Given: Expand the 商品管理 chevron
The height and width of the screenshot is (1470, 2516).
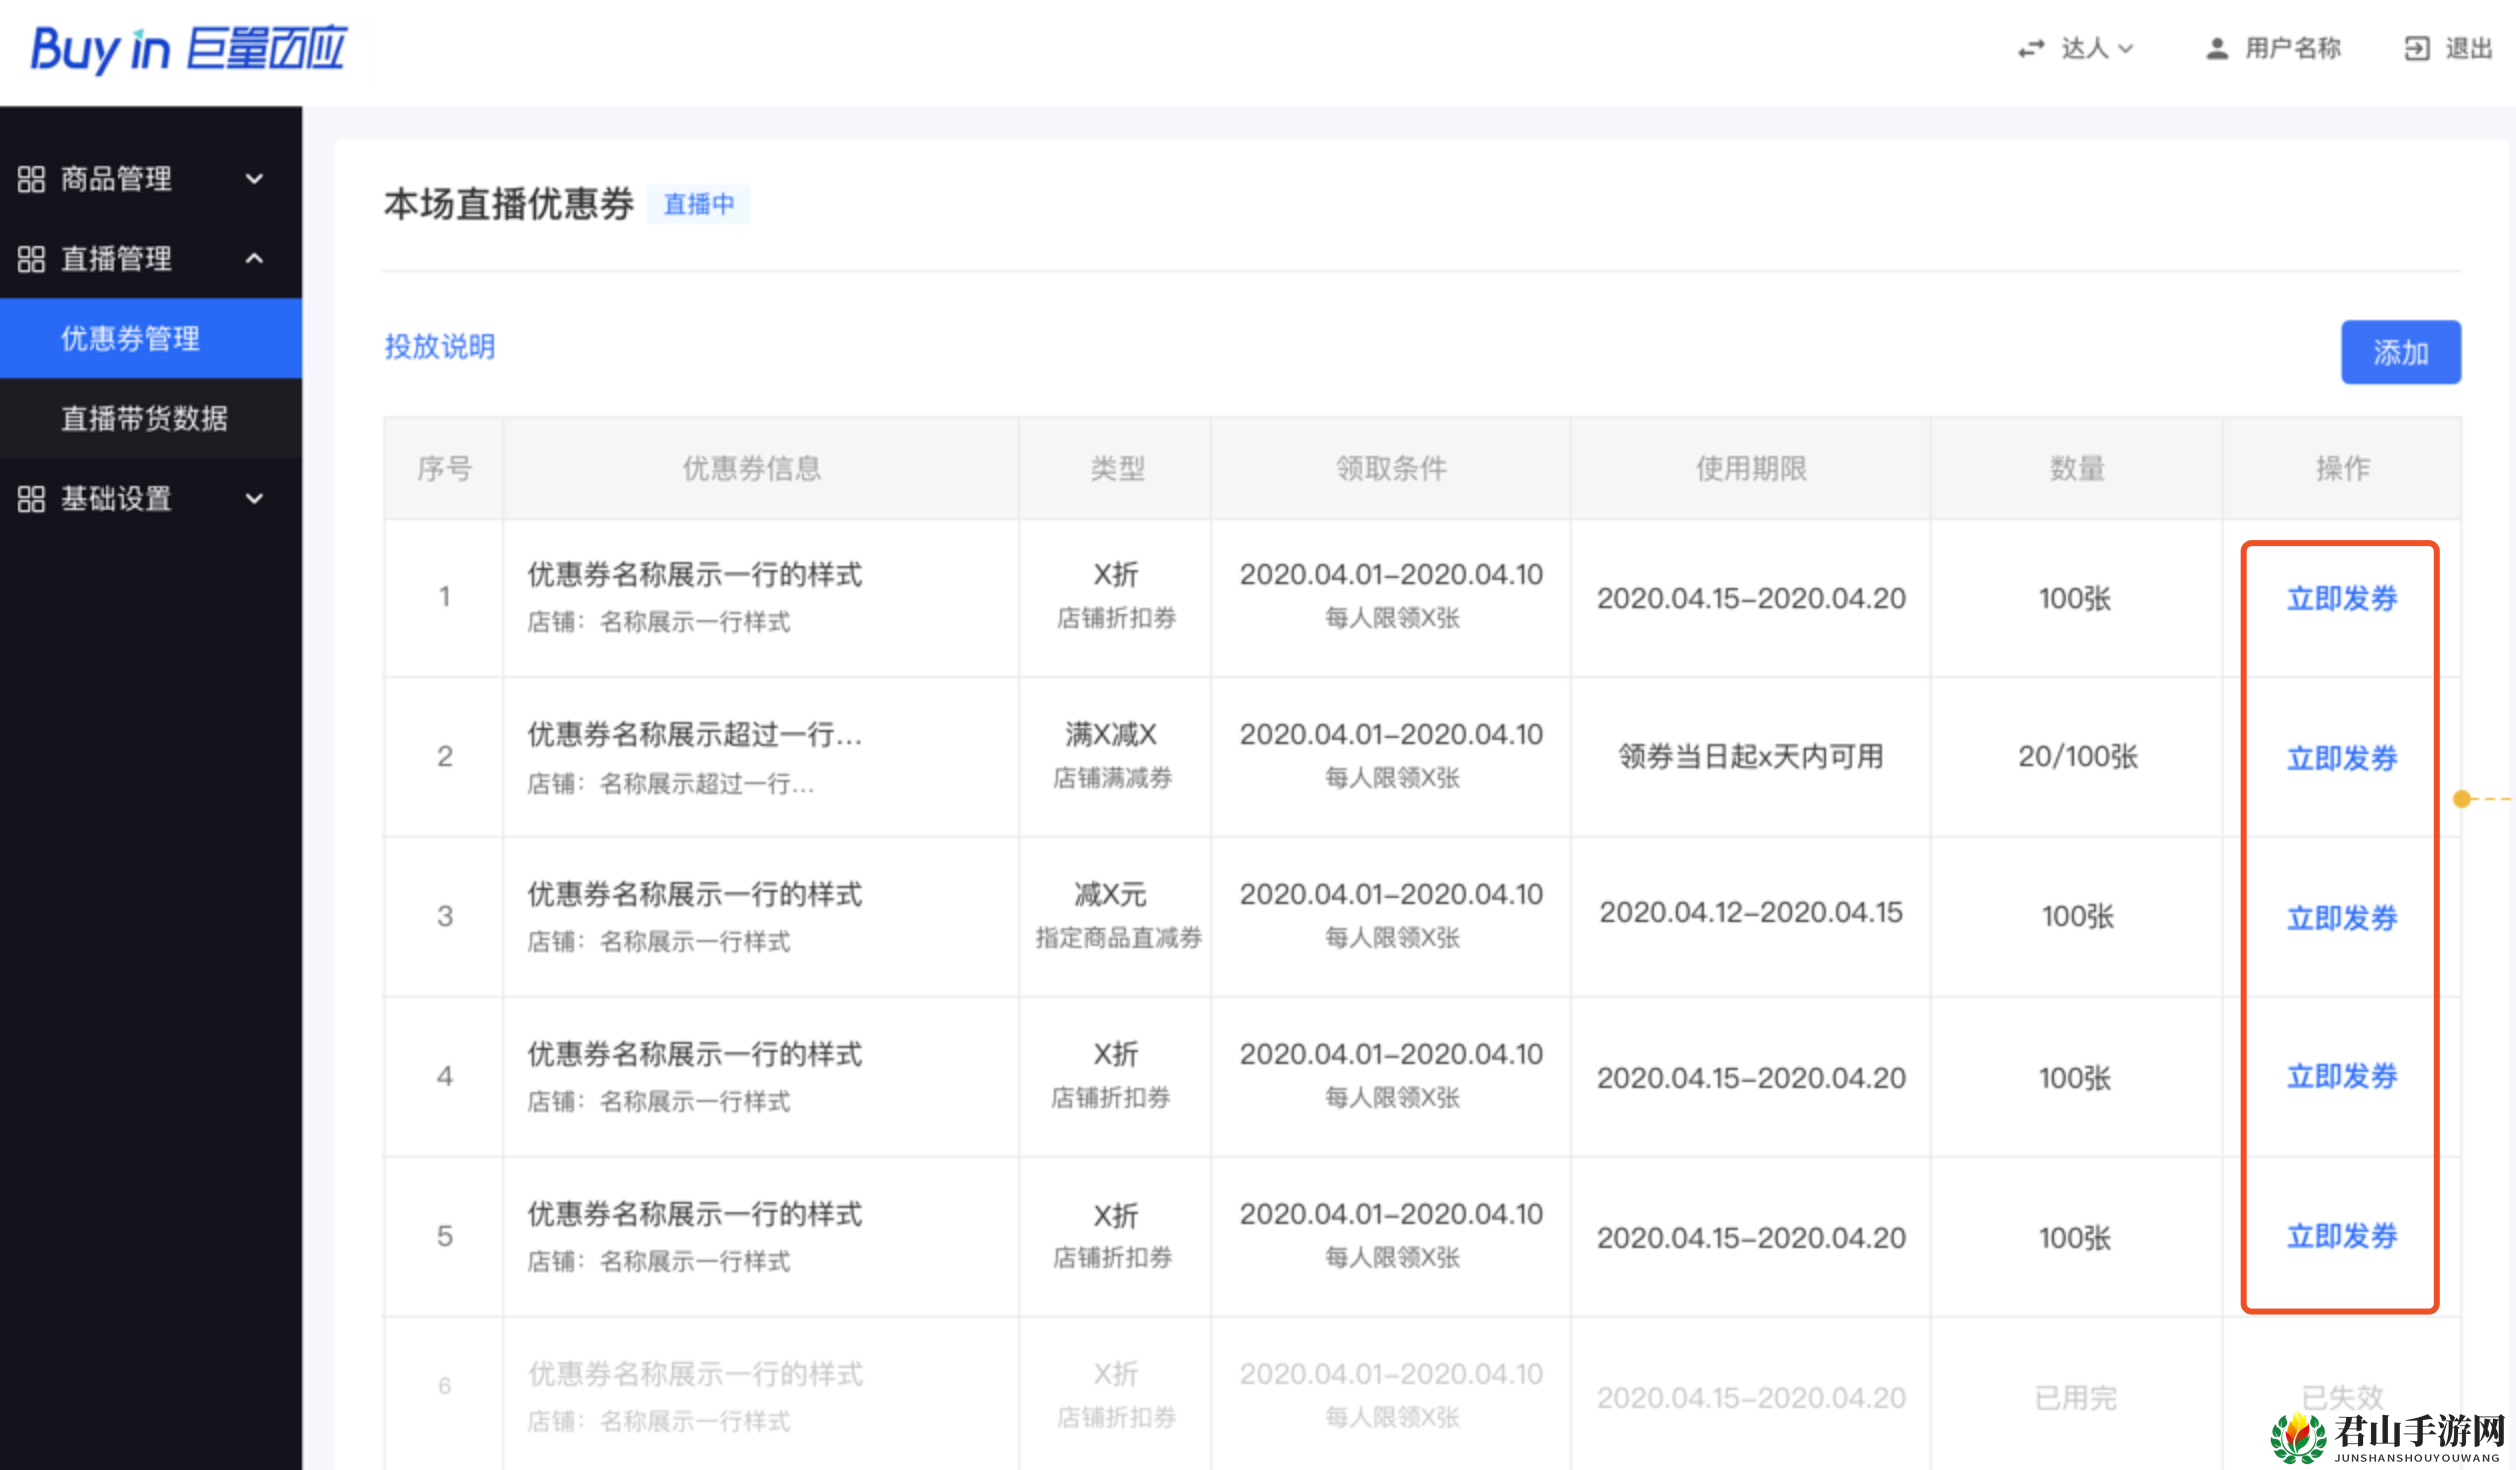Looking at the screenshot, I should 255,179.
